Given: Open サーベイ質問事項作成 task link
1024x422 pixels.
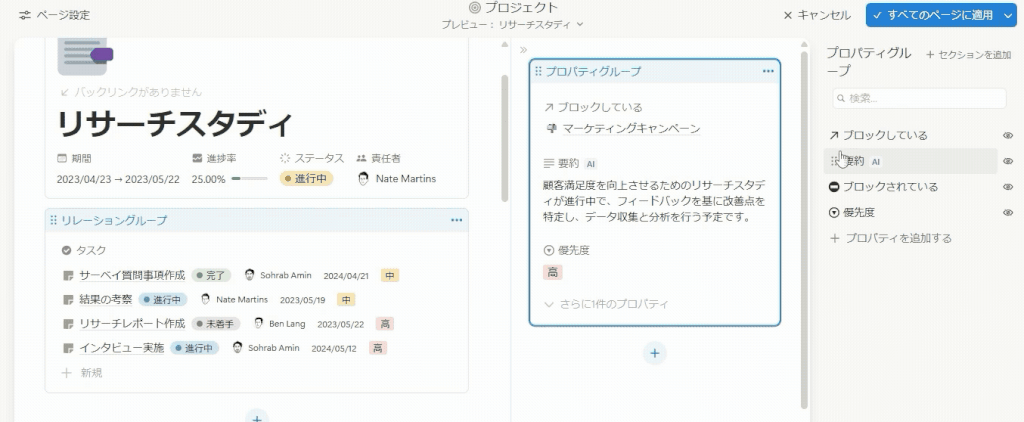Looking at the screenshot, I should 132,275.
